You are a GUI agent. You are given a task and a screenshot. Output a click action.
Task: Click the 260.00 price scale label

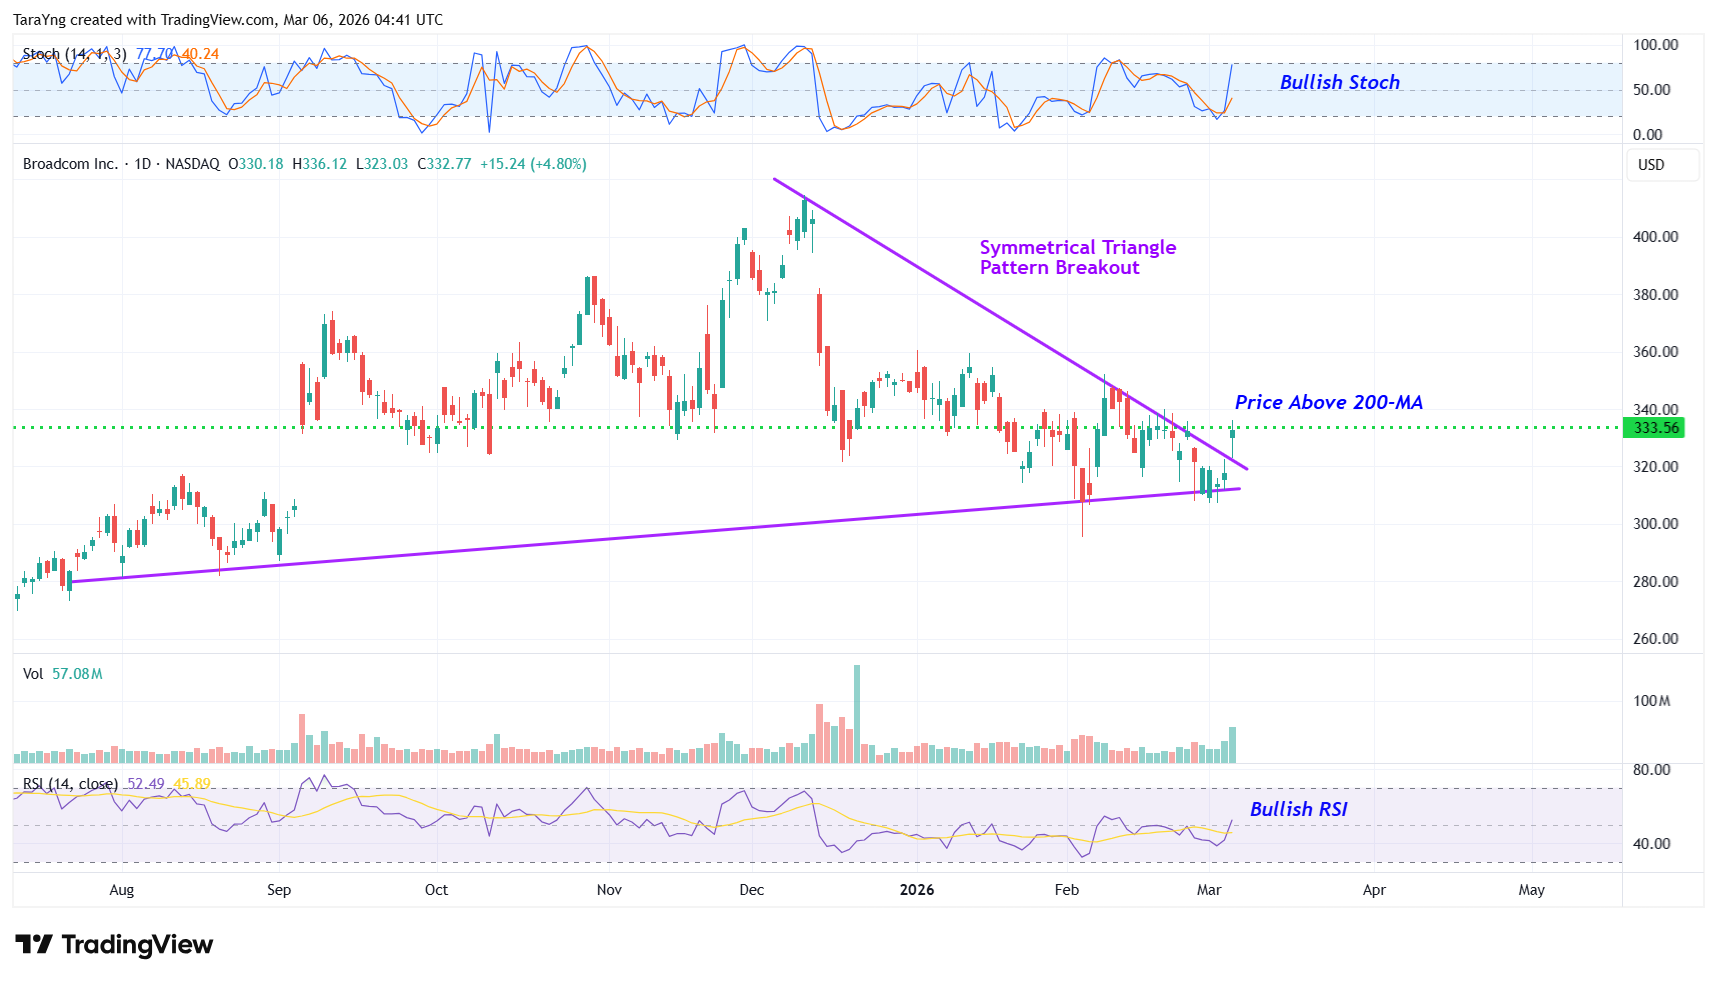pyautogui.click(x=1655, y=639)
